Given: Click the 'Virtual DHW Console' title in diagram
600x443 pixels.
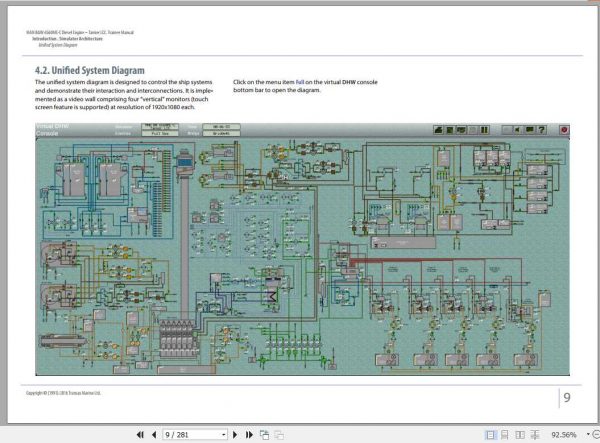Looking at the screenshot, I should coord(52,130).
